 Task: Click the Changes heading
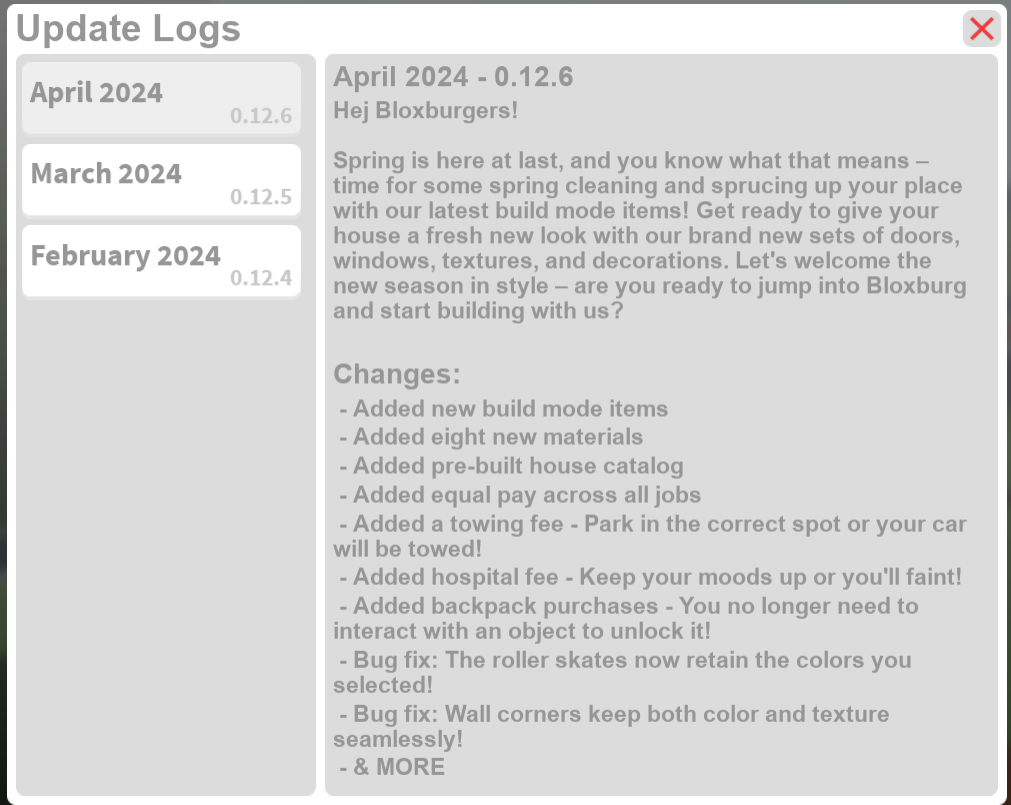(x=397, y=374)
